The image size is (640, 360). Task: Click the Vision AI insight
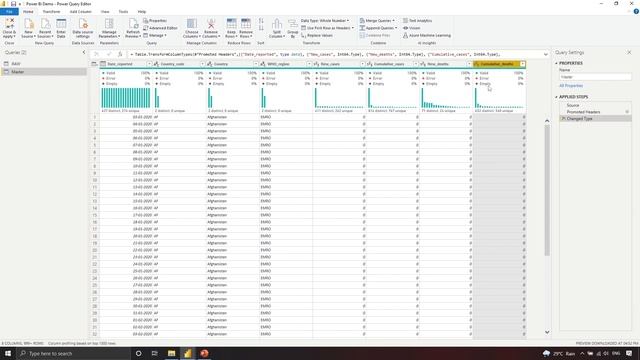click(411, 28)
